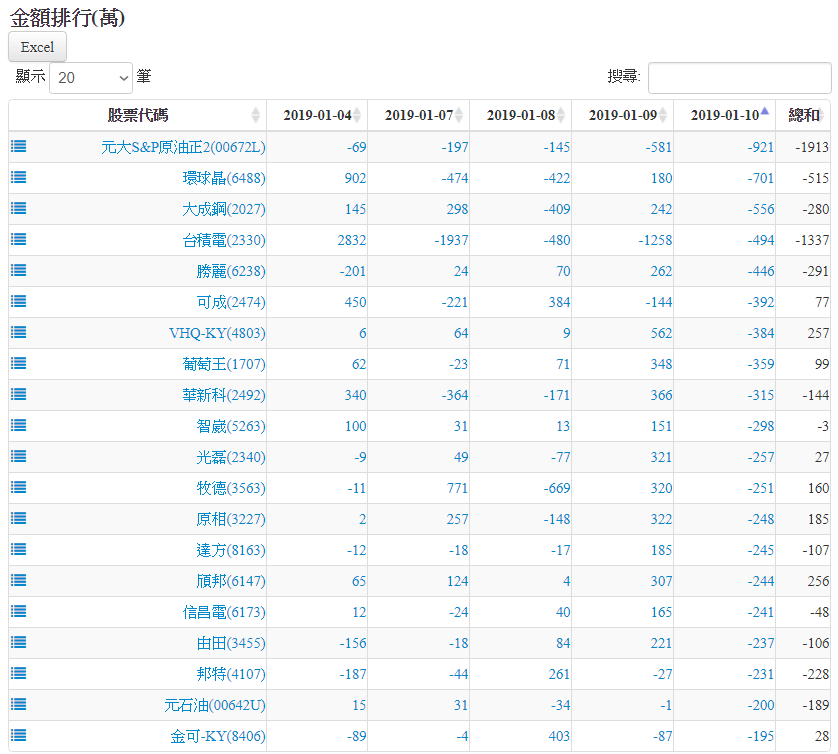Click the 2832 value in 台積電 row
This screenshot has width=838, height=754.
[x=351, y=240]
